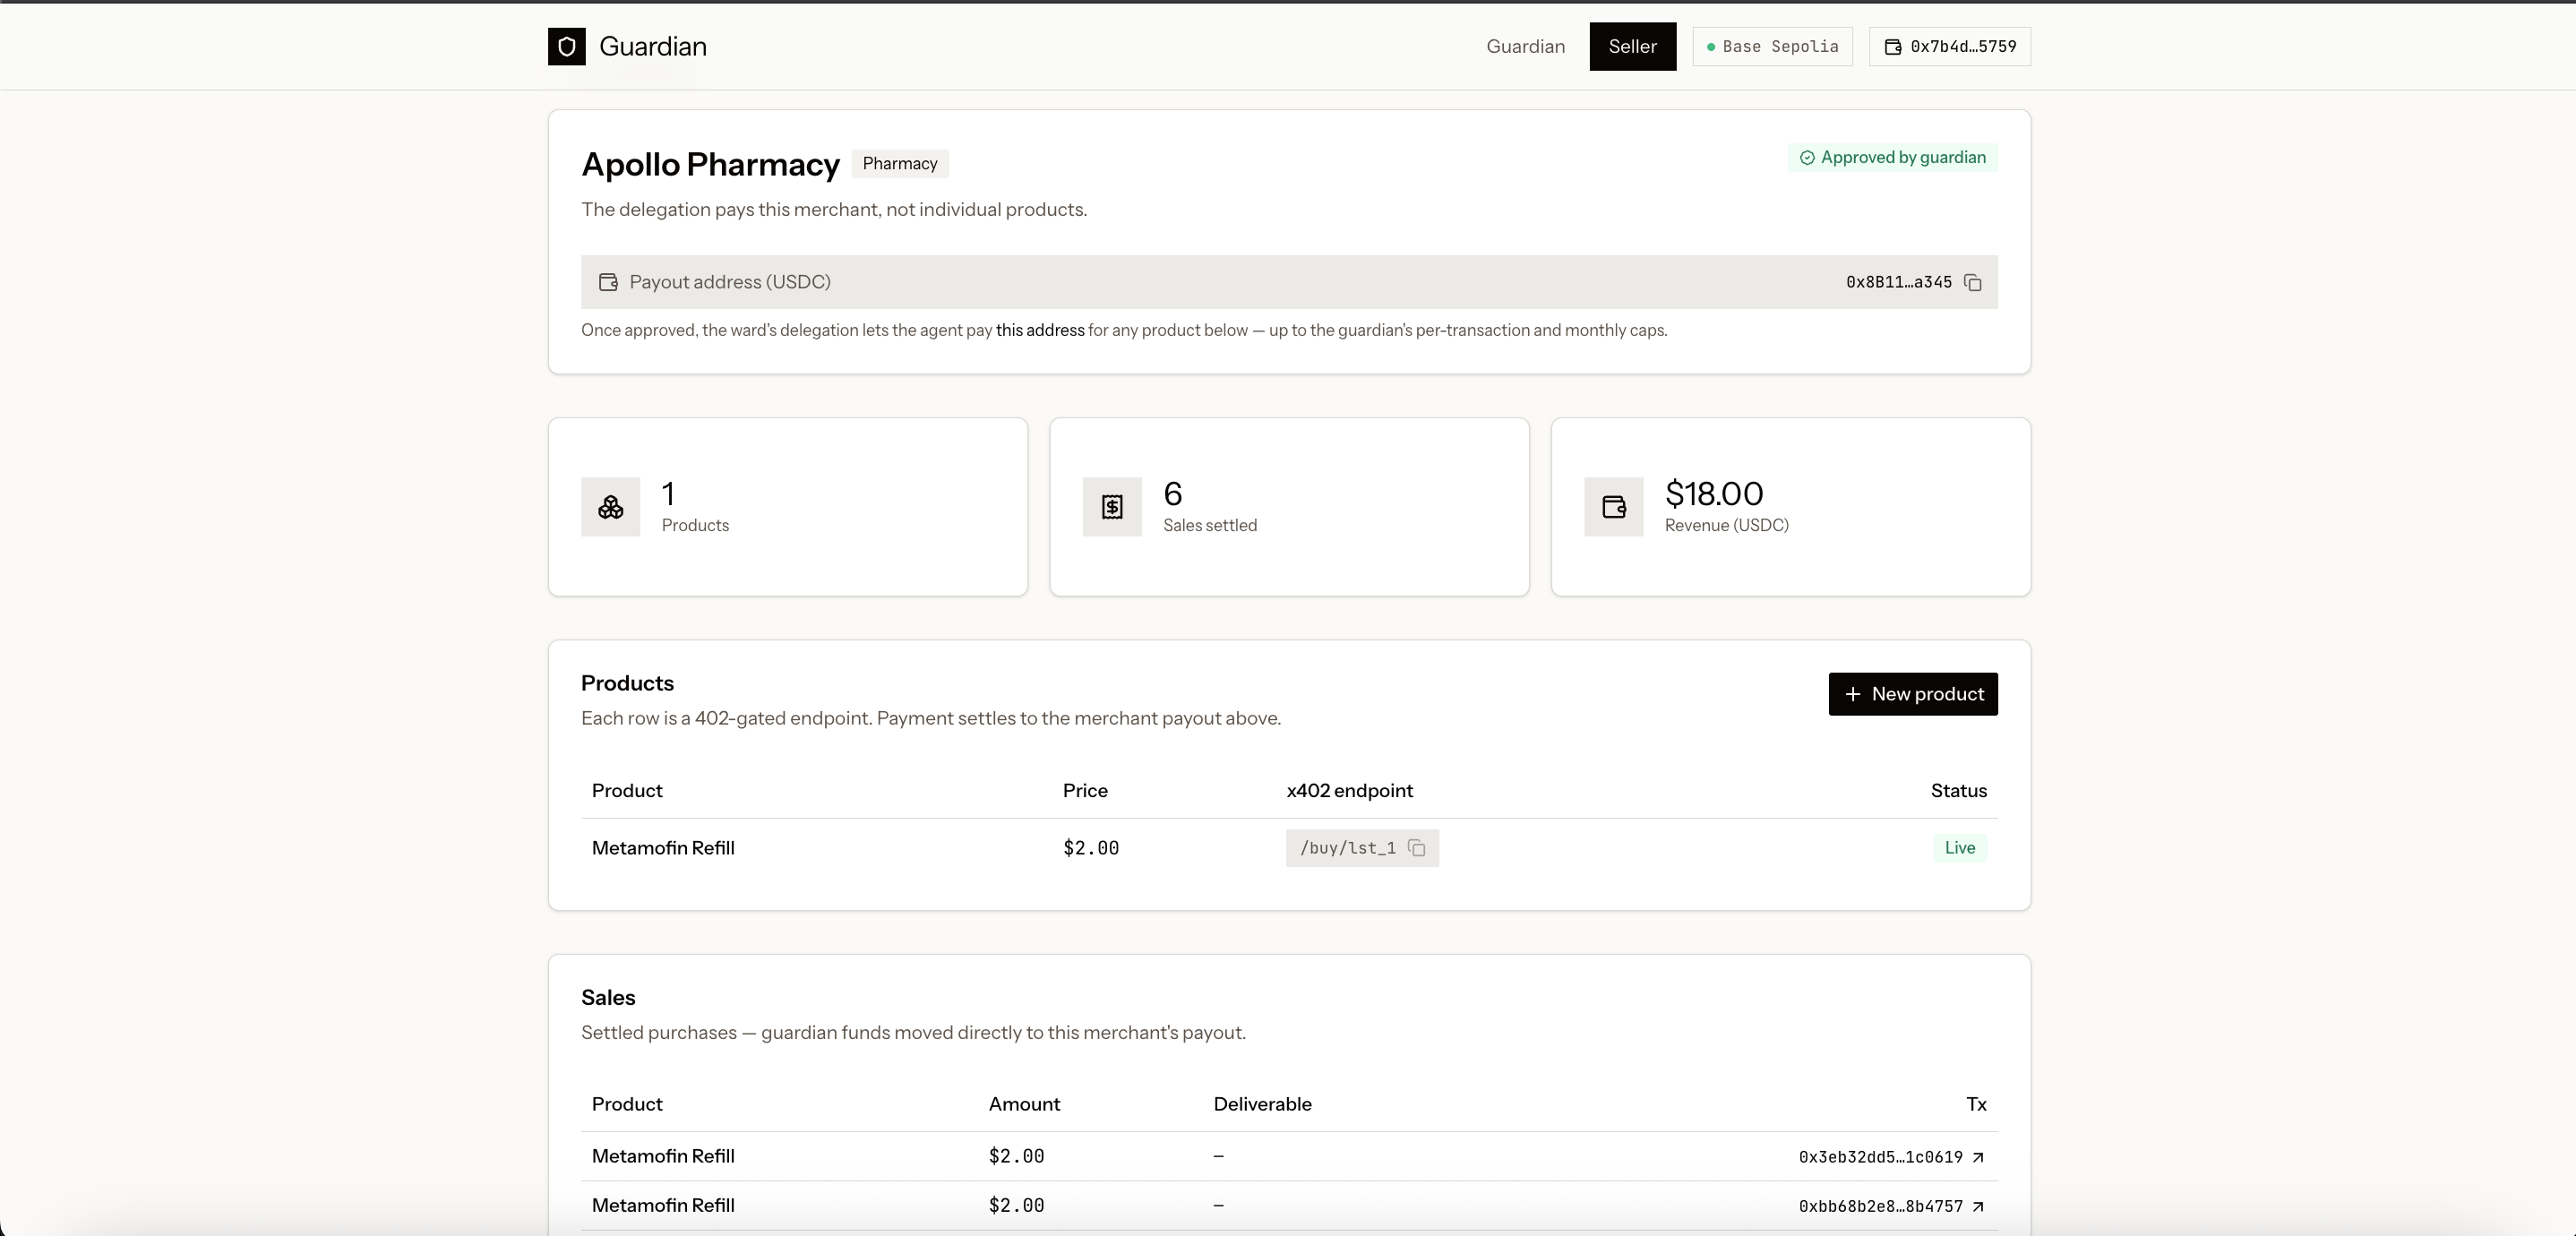2576x1236 pixels.
Task: Click the Live status badge
Action: (x=1959, y=848)
